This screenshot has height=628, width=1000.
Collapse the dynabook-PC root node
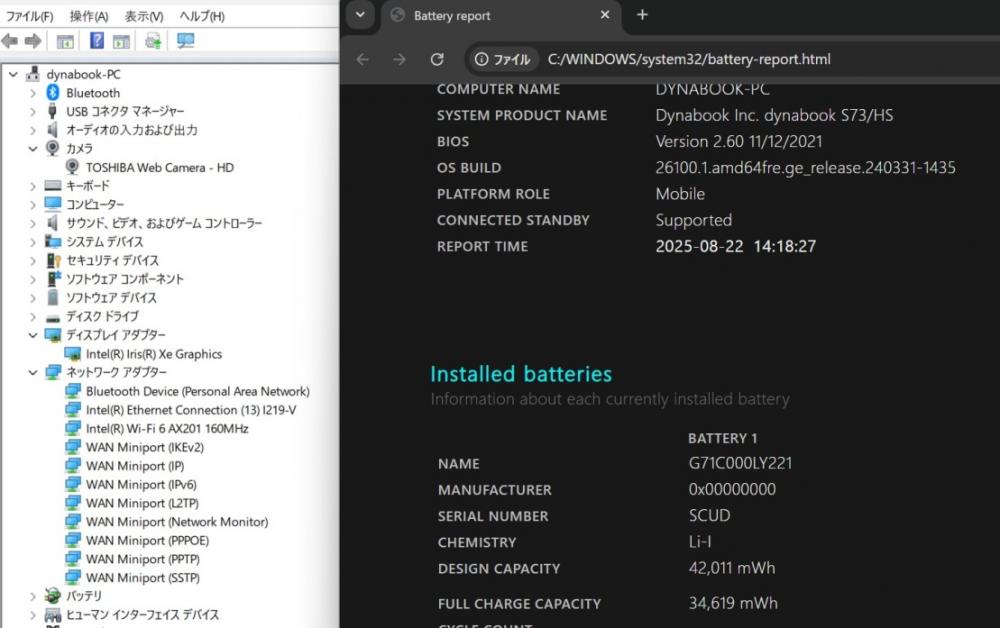tap(13, 75)
